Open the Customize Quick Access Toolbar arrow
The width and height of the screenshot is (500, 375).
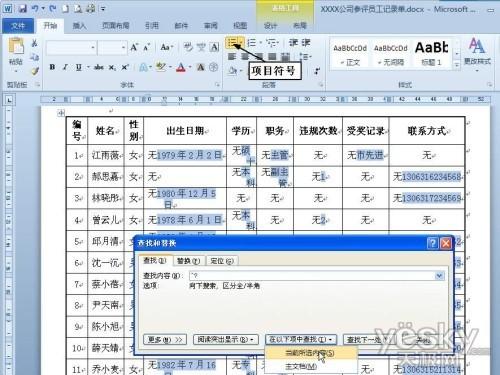[103, 9]
